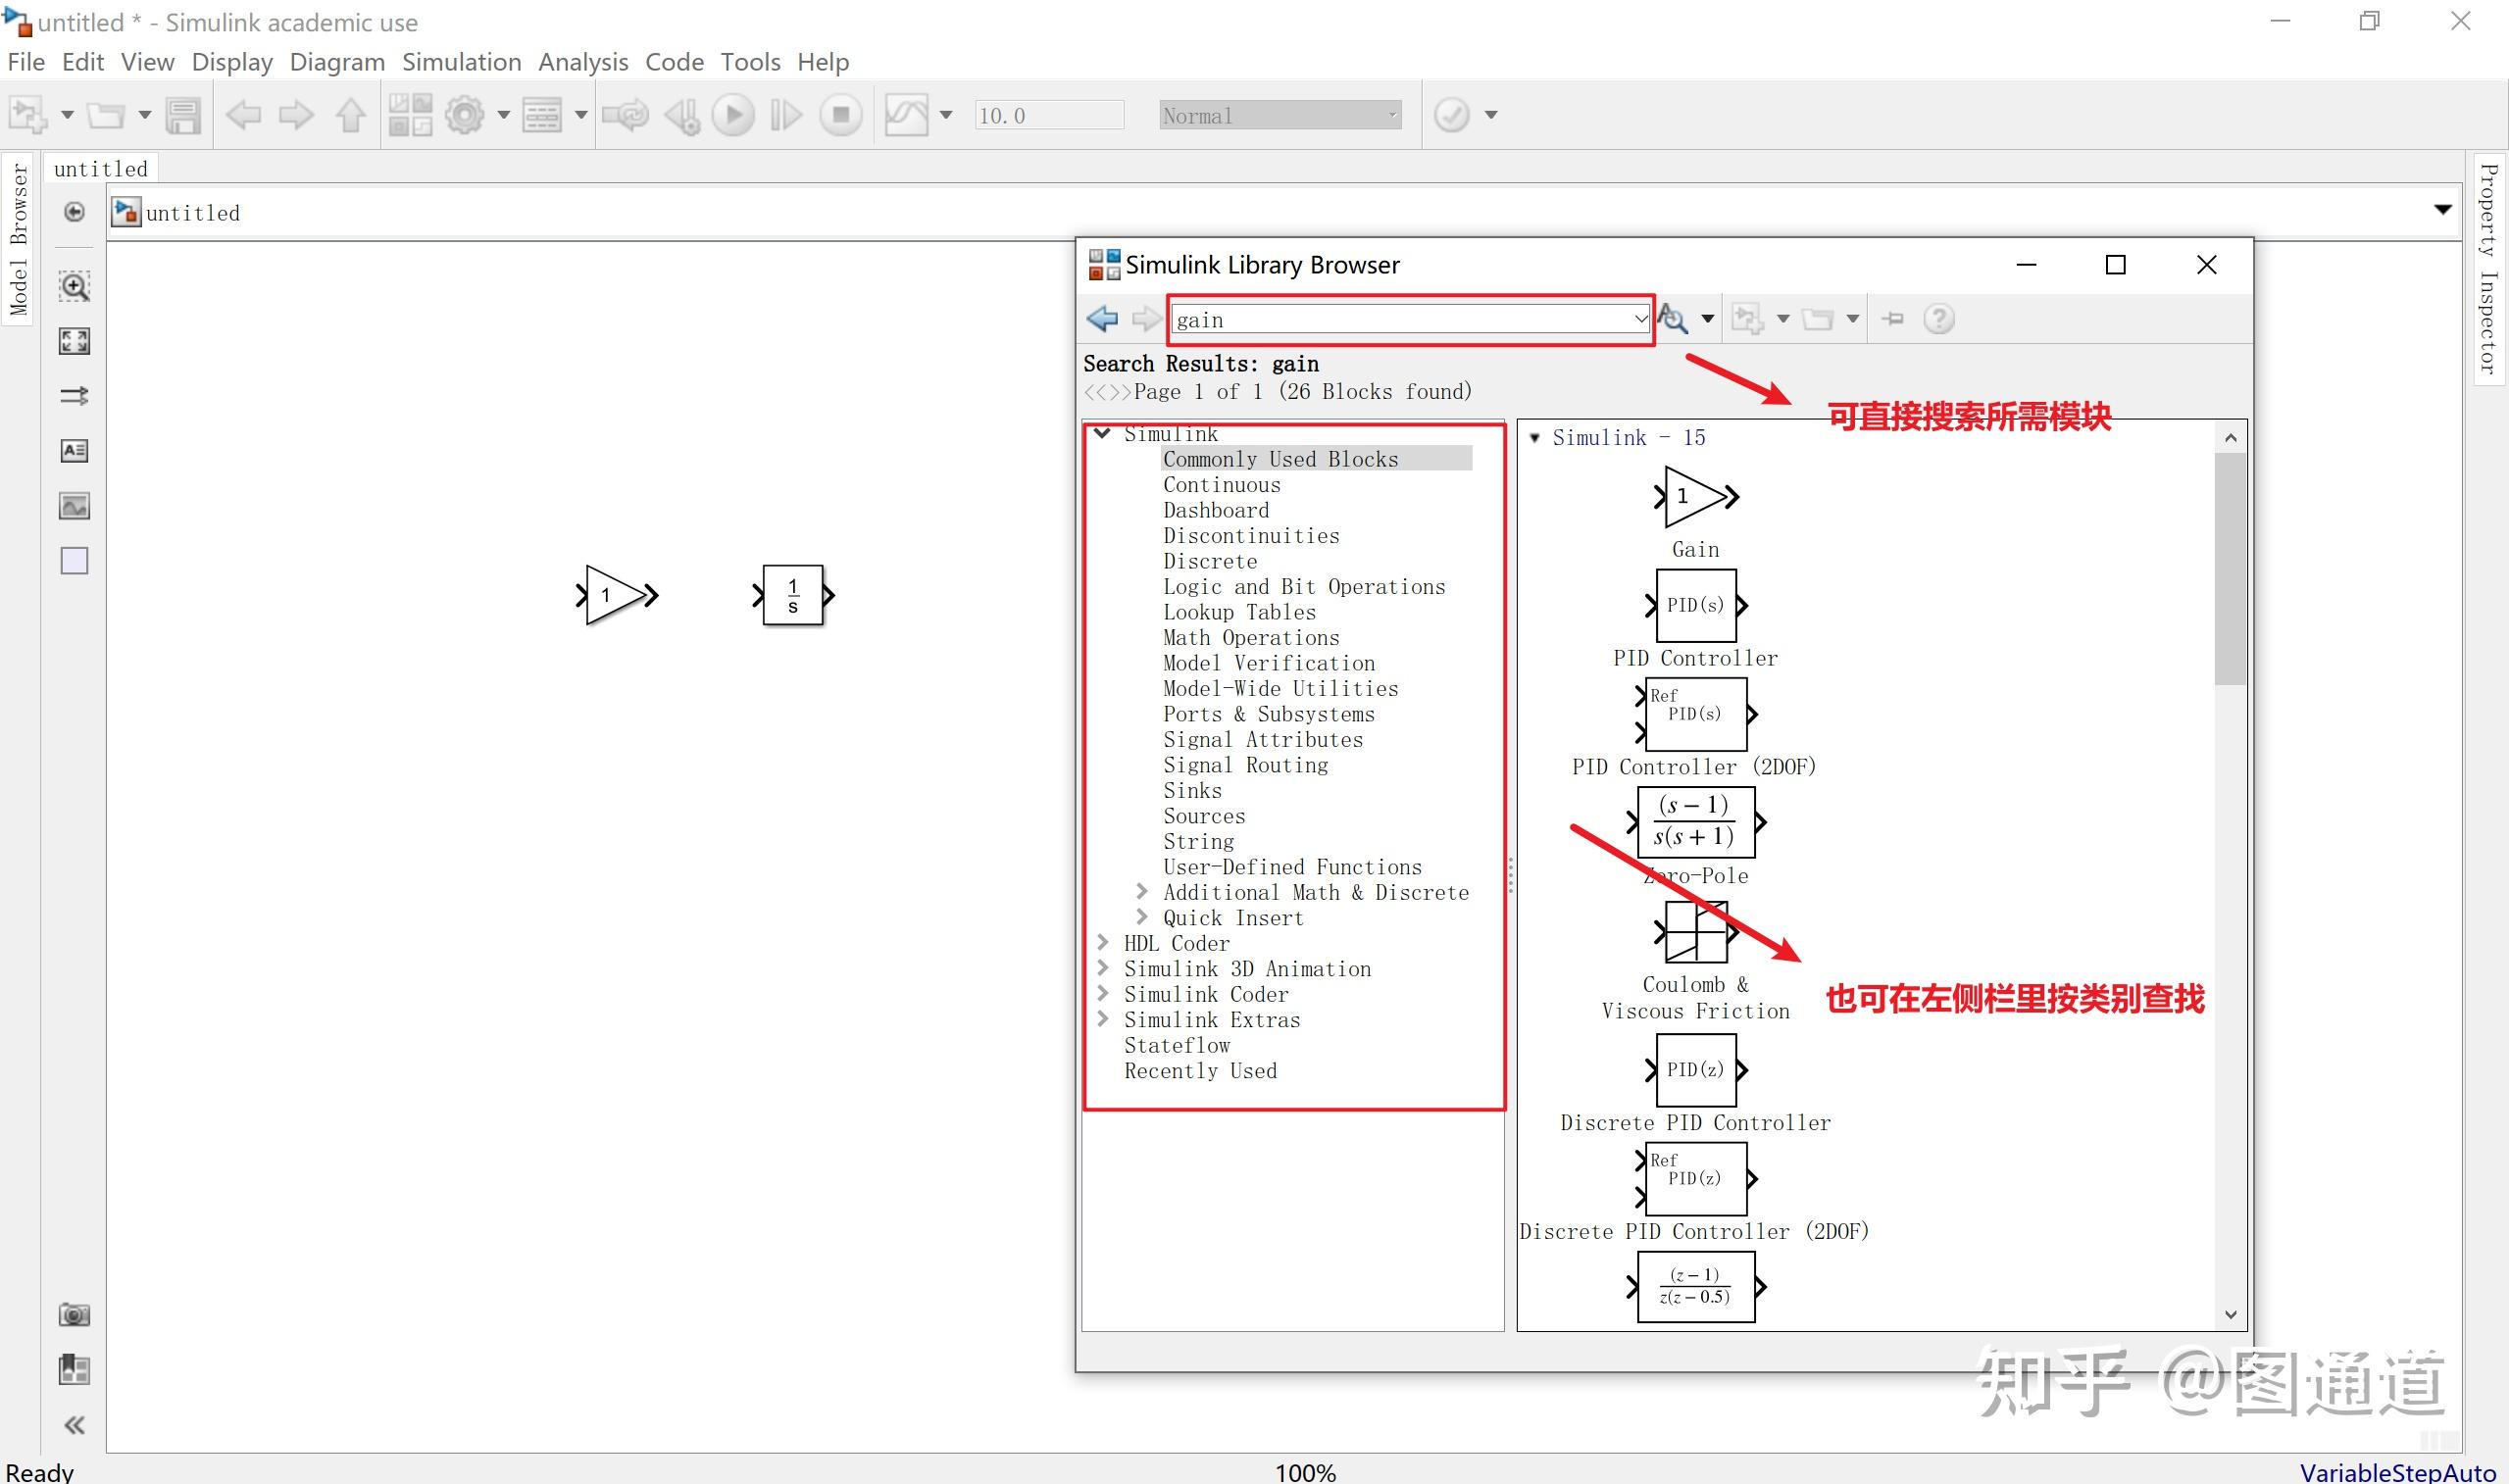Image resolution: width=2509 pixels, height=1484 pixels.
Task: Click the Stop simulation button
Action: [841, 115]
